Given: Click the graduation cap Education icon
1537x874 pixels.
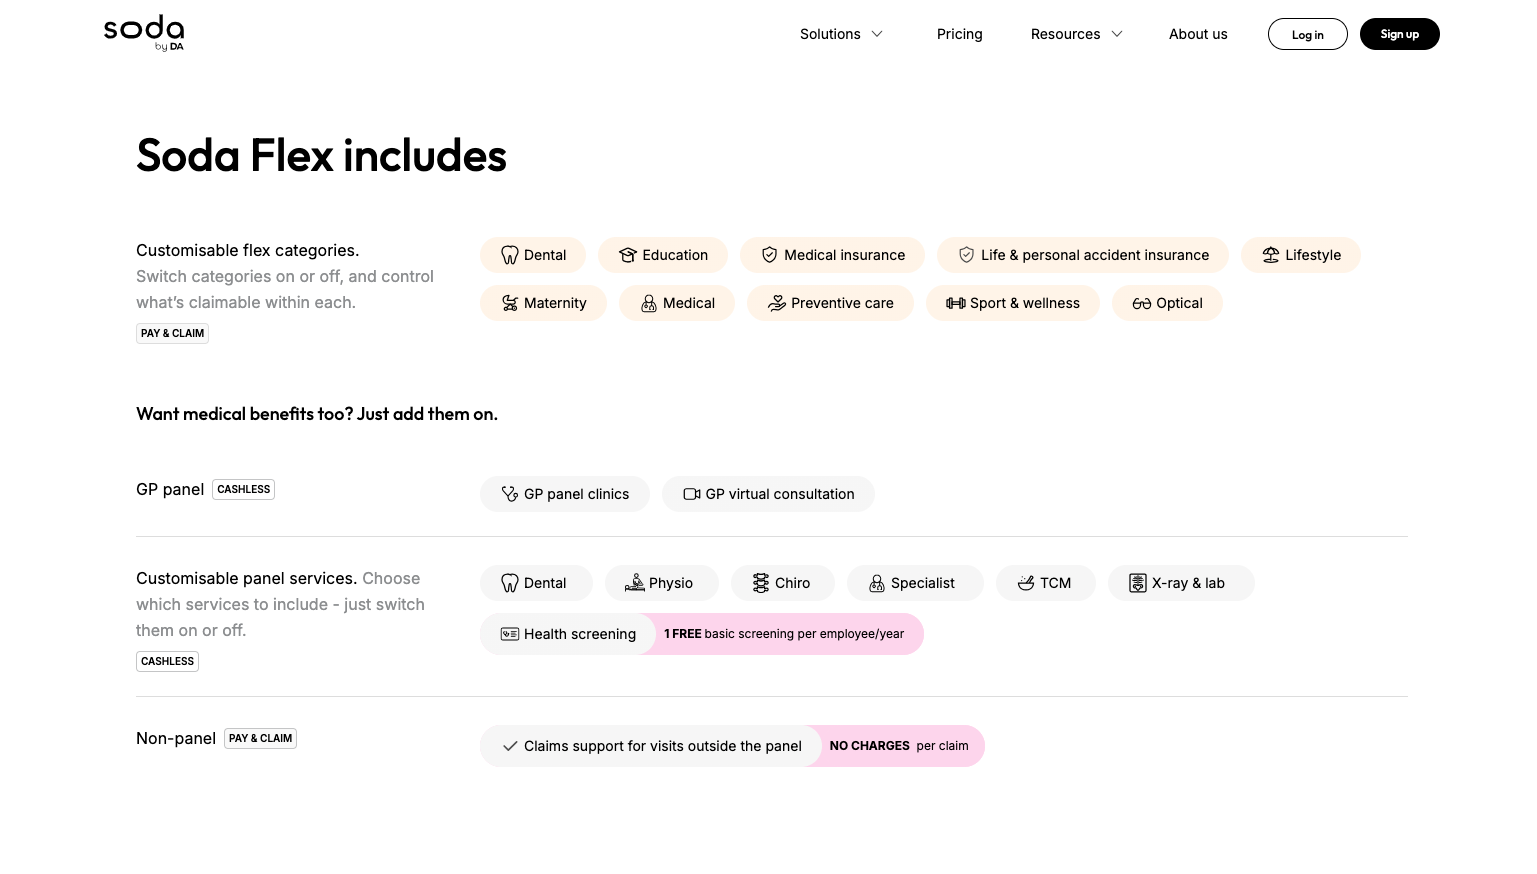Looking at the screenshot, I should point(628,255).
